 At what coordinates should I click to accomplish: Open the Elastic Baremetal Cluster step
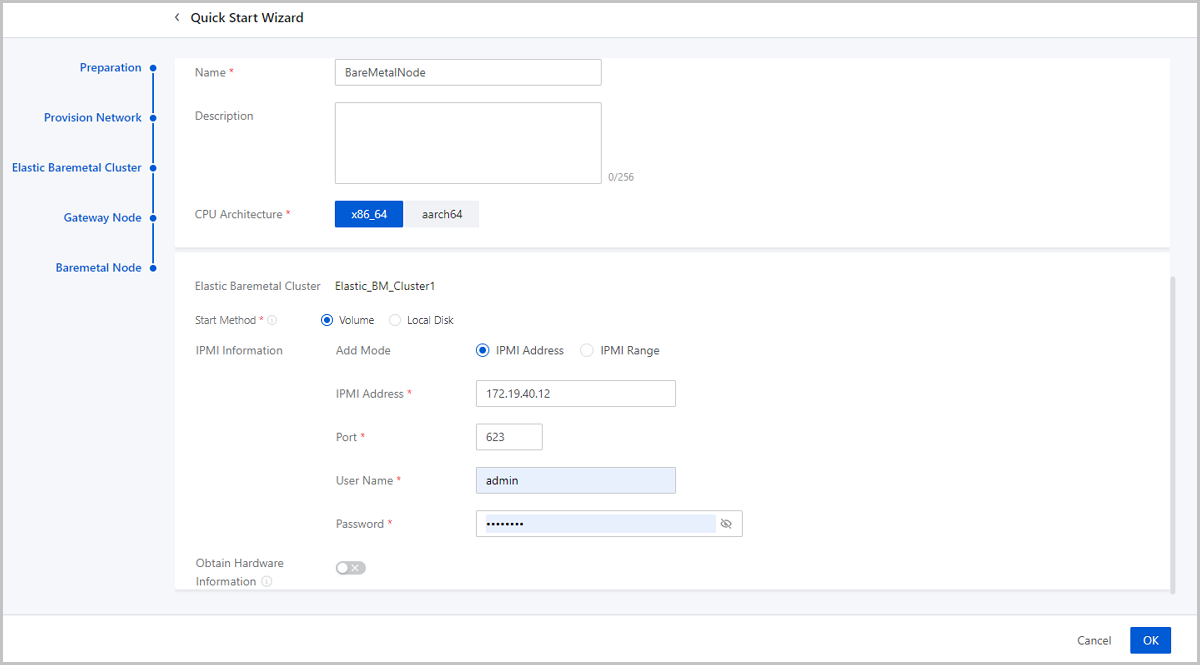[77, 168]
